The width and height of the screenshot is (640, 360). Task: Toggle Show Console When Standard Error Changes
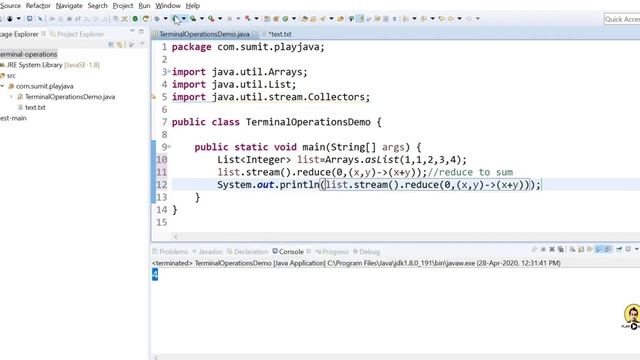pos(607,249)
